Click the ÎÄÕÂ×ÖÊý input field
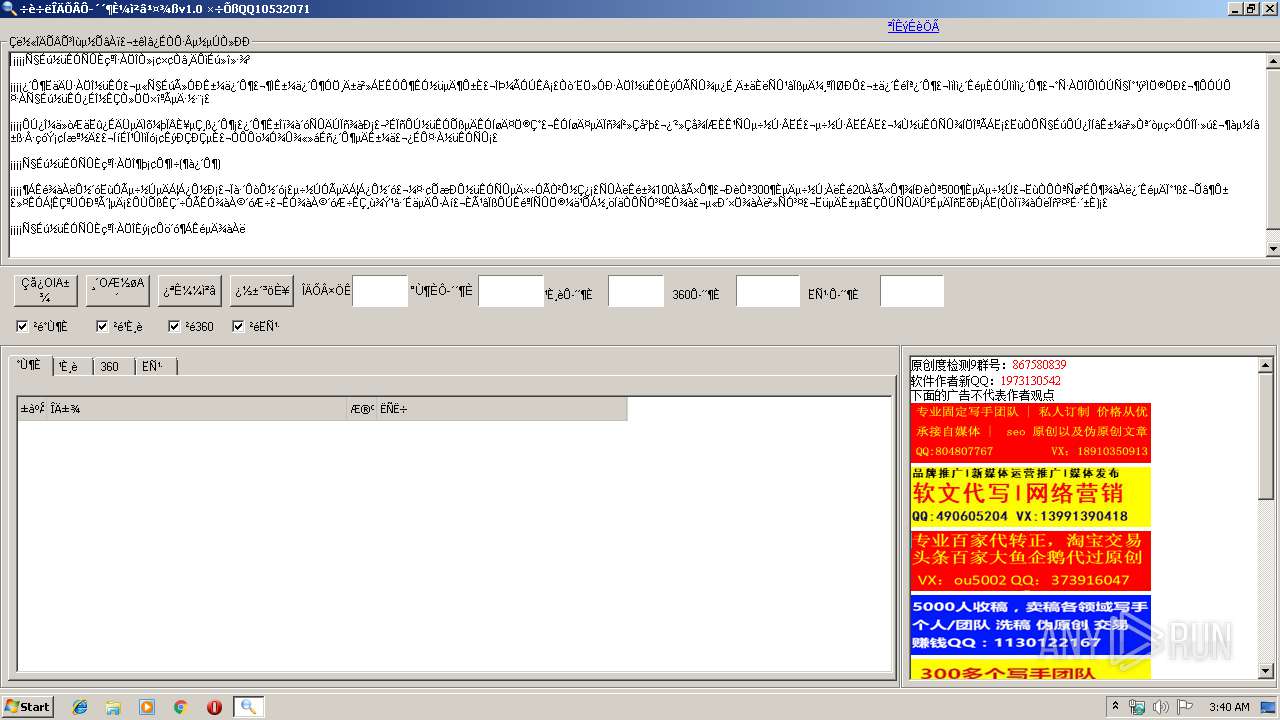 point(380,291)
